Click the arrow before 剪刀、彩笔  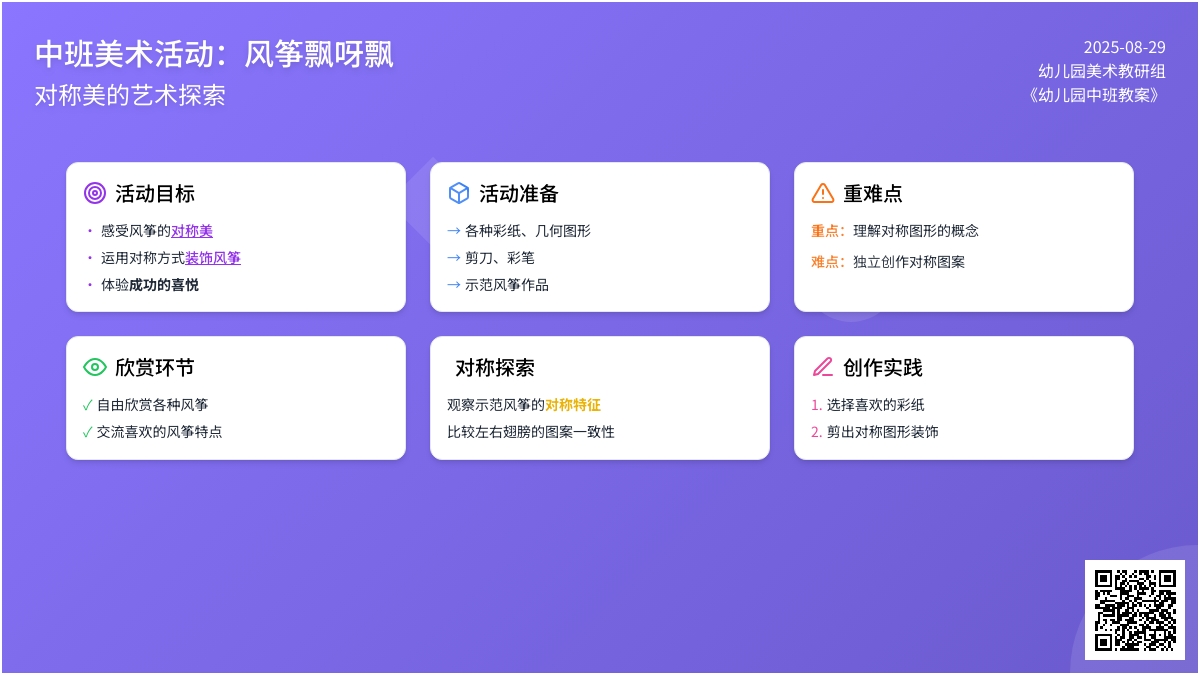[x=454, y=258]
